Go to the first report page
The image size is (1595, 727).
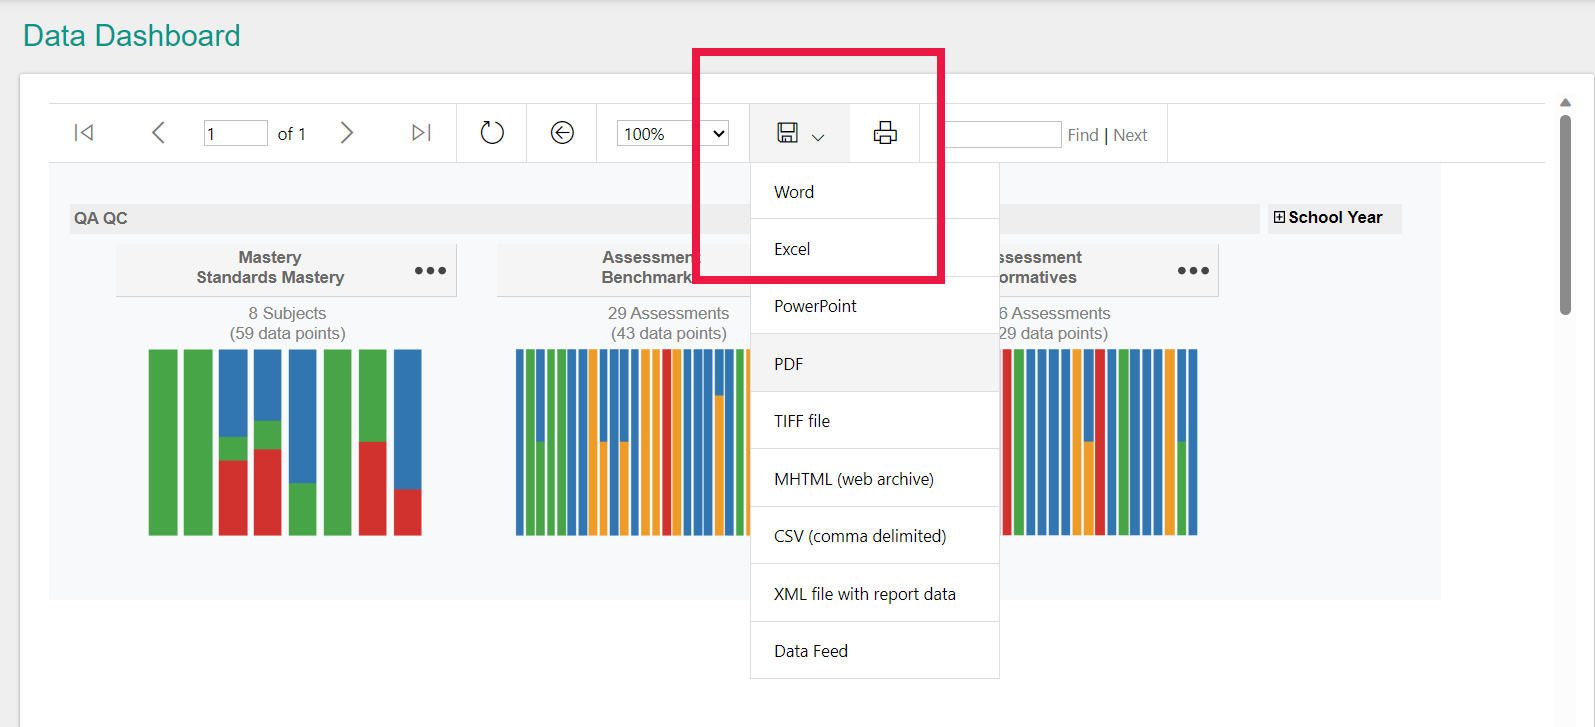point(84,133)
